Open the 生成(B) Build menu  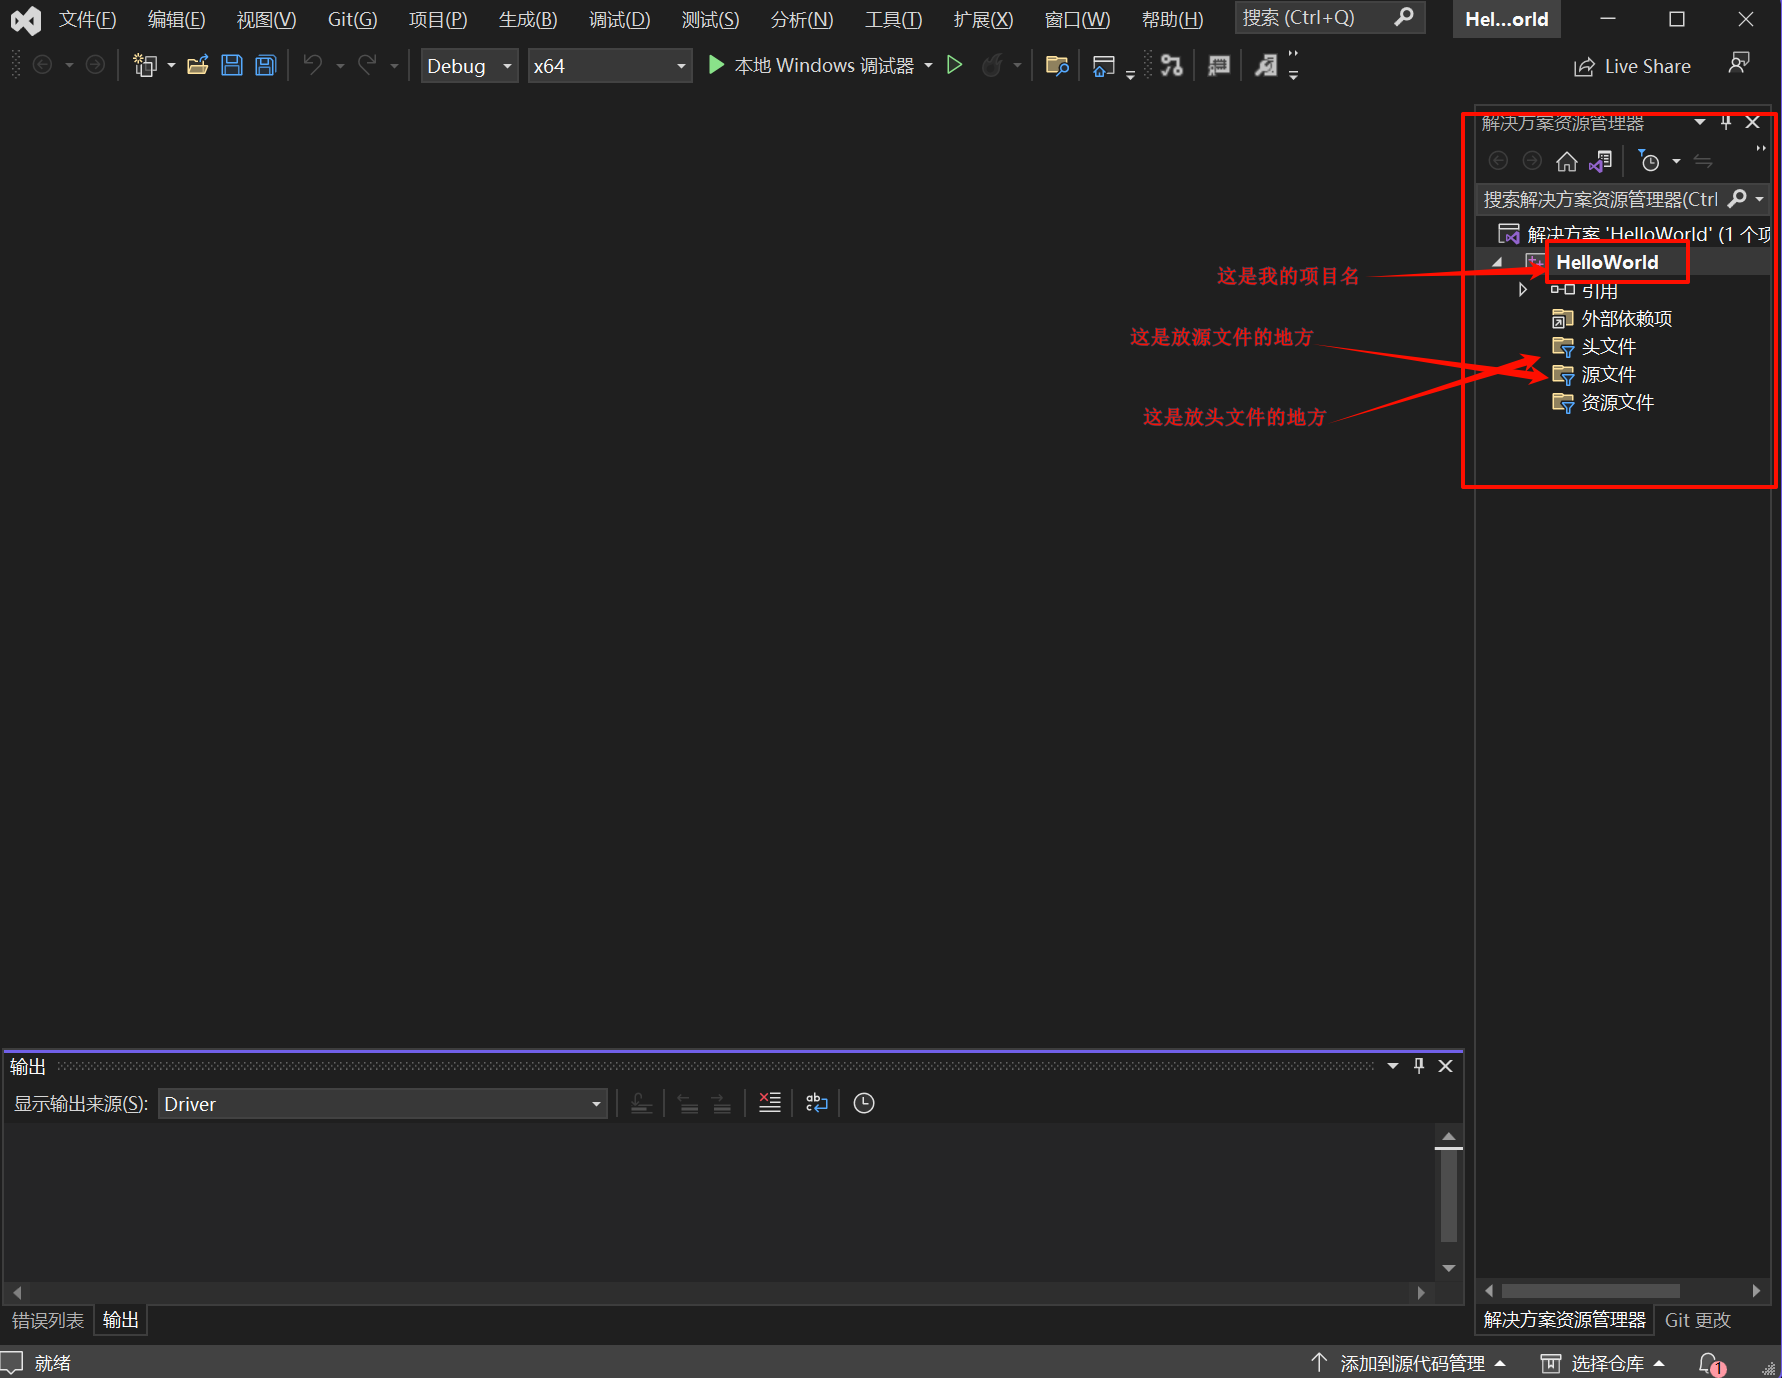(x=527, y=20)
